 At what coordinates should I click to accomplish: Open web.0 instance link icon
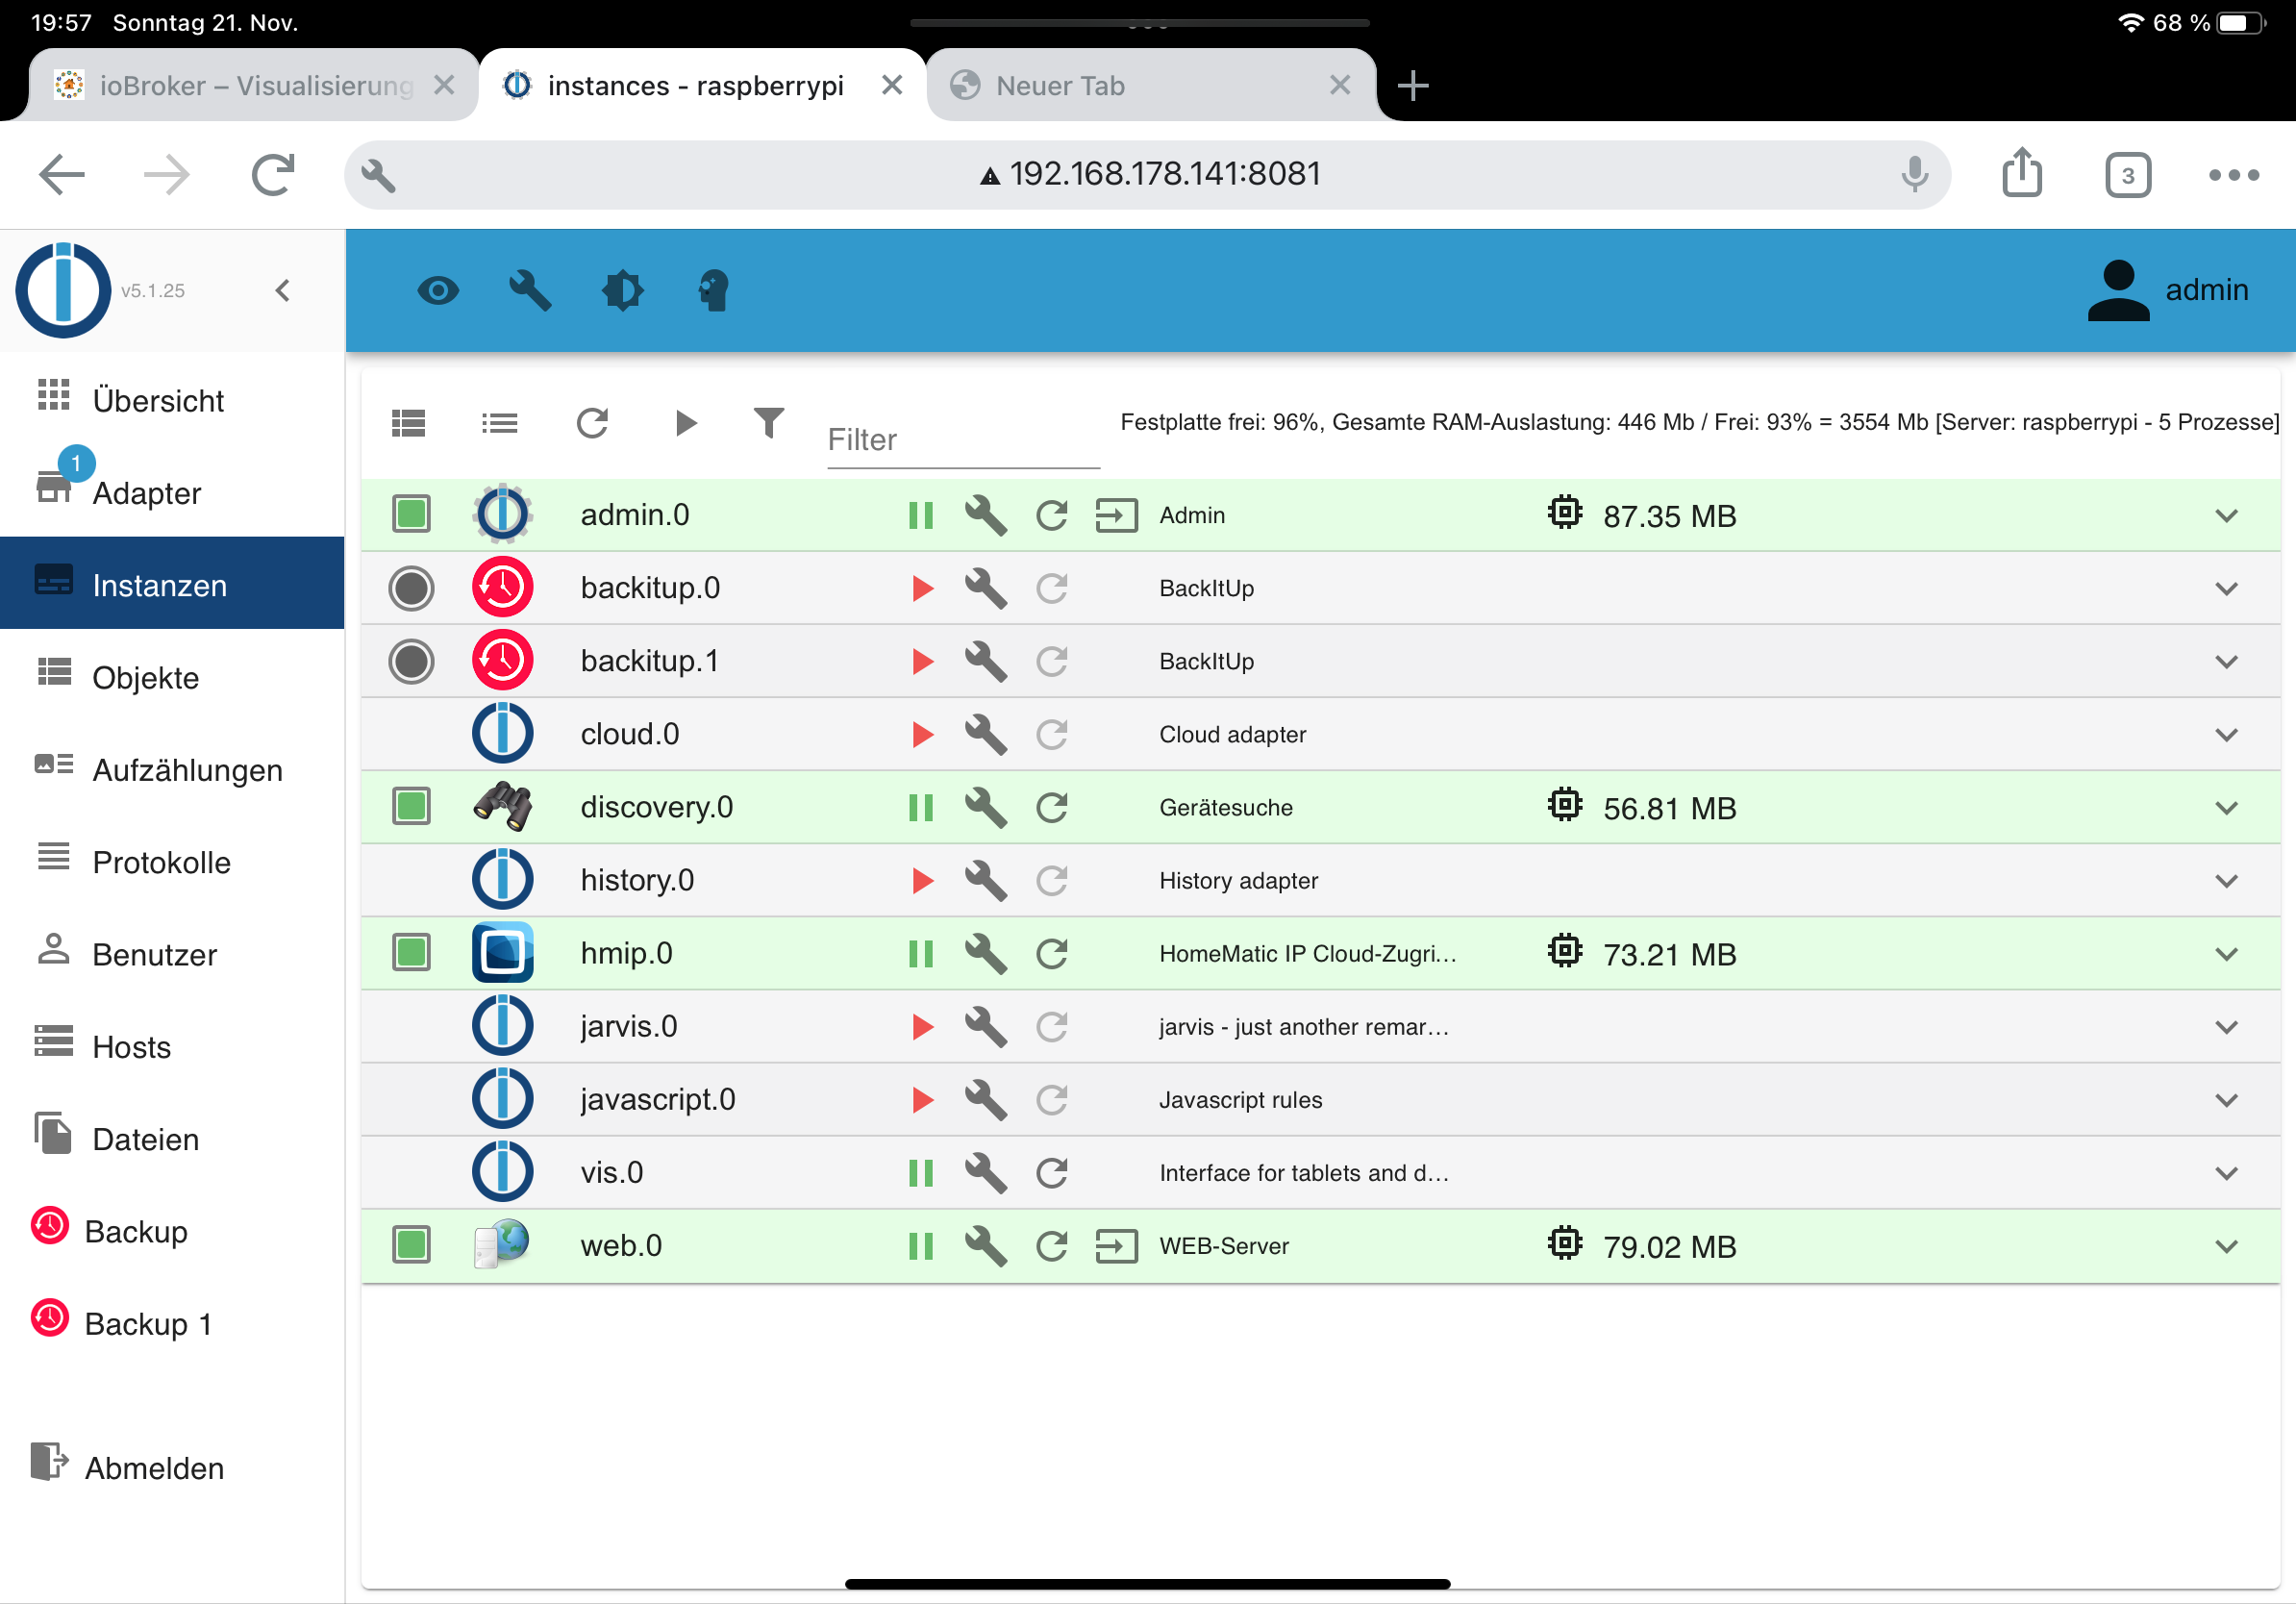(1116, 1246)
